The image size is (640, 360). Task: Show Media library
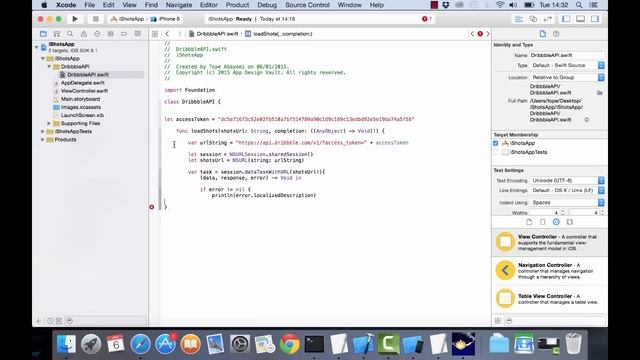click(x=570, y=222)
